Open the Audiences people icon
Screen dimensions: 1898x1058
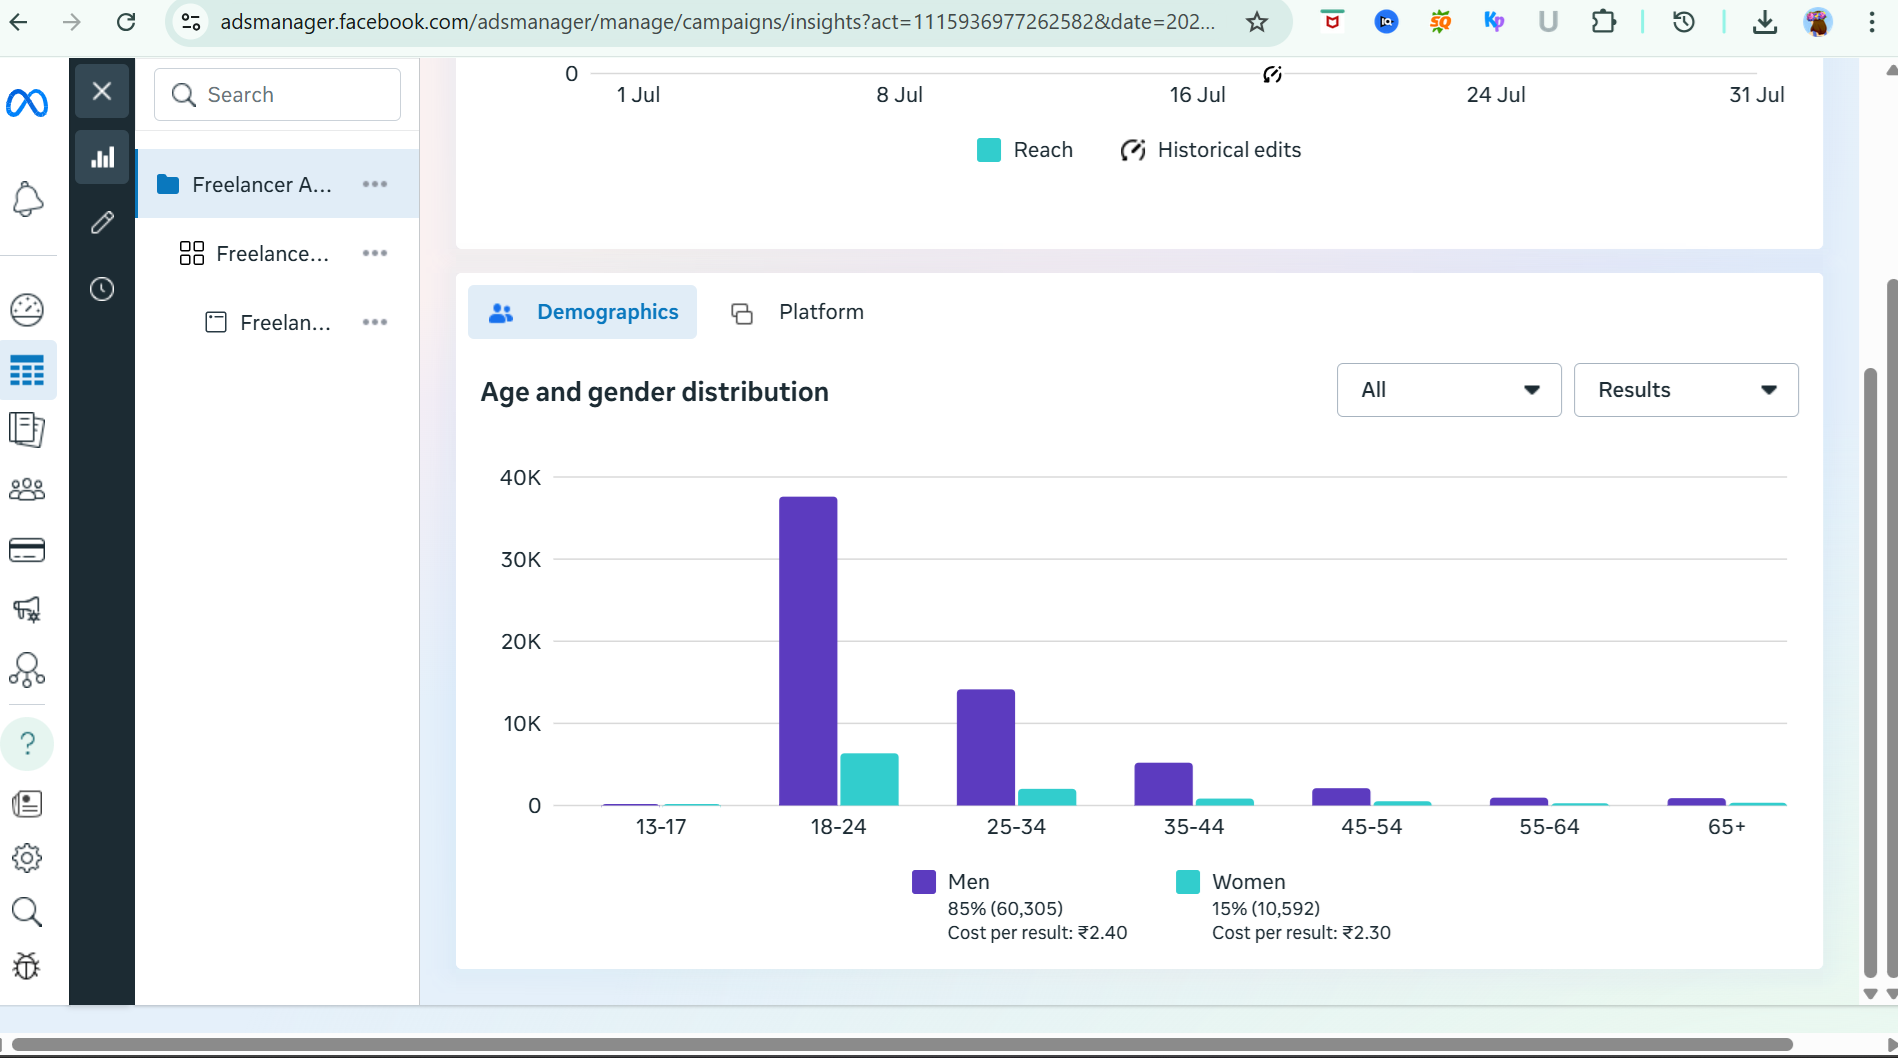(x=27, y=489)
